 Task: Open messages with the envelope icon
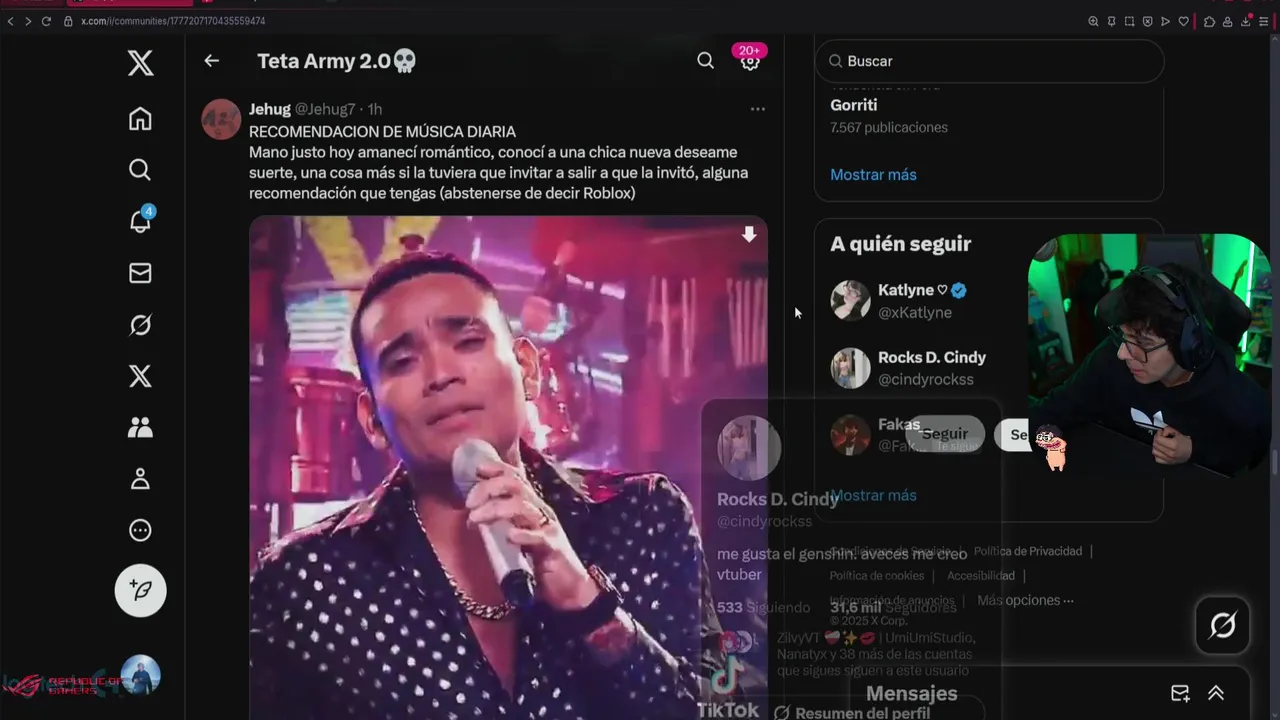point(140,273)
